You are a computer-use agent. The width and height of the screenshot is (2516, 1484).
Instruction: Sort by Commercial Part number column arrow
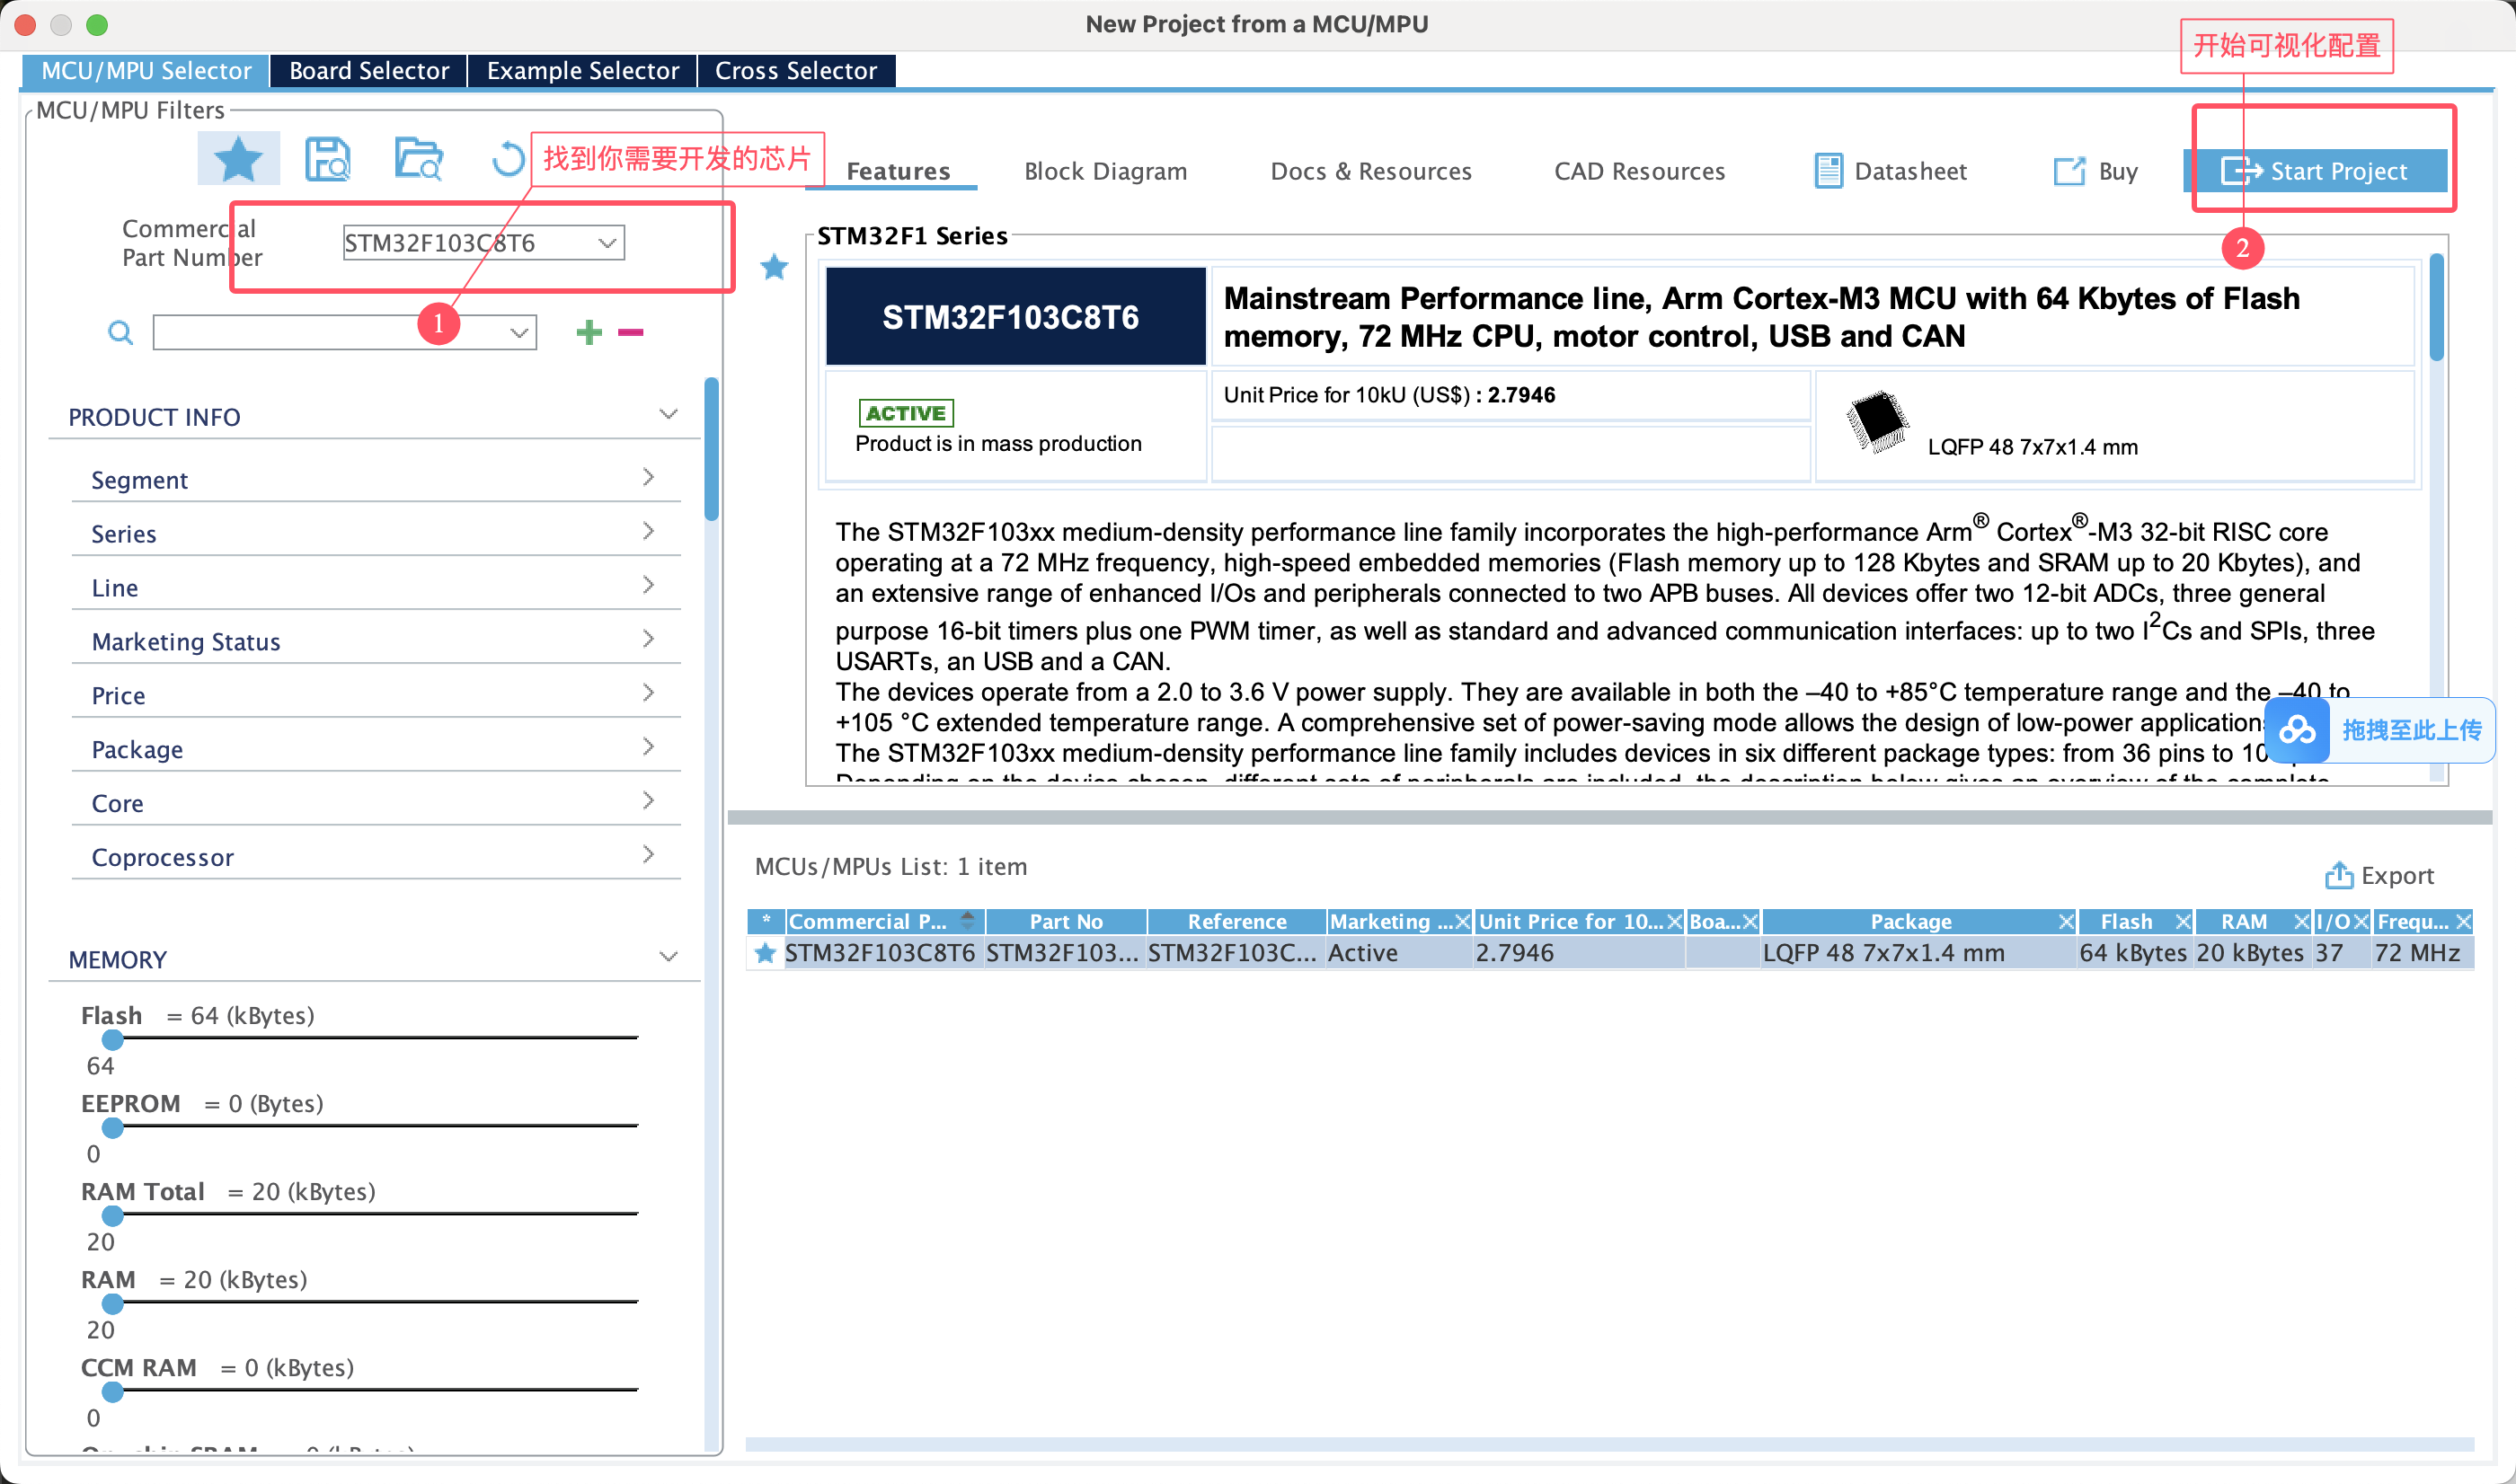click(x=967, y=921)
